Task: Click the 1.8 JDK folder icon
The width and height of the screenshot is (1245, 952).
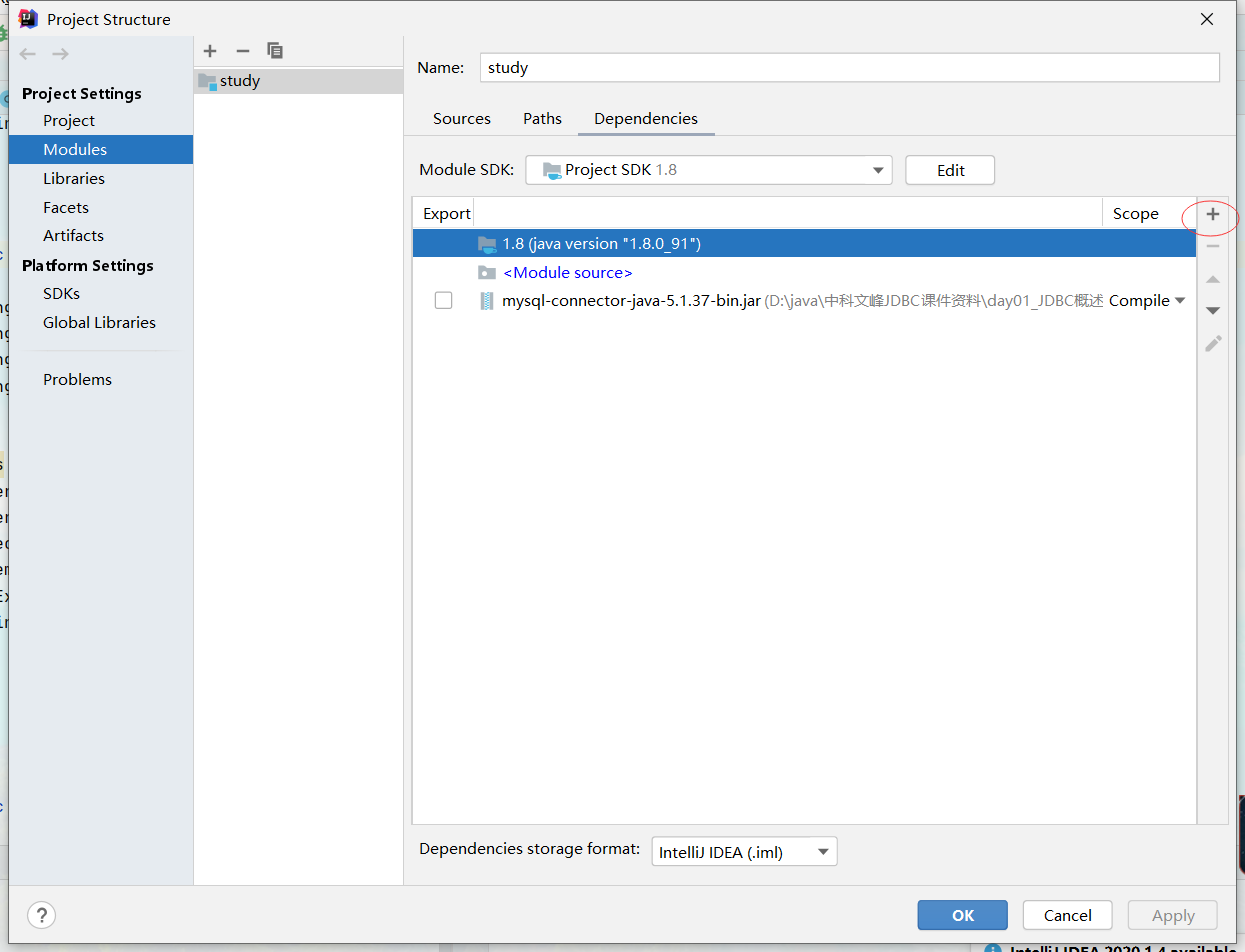Action: (x=487, y=243)
